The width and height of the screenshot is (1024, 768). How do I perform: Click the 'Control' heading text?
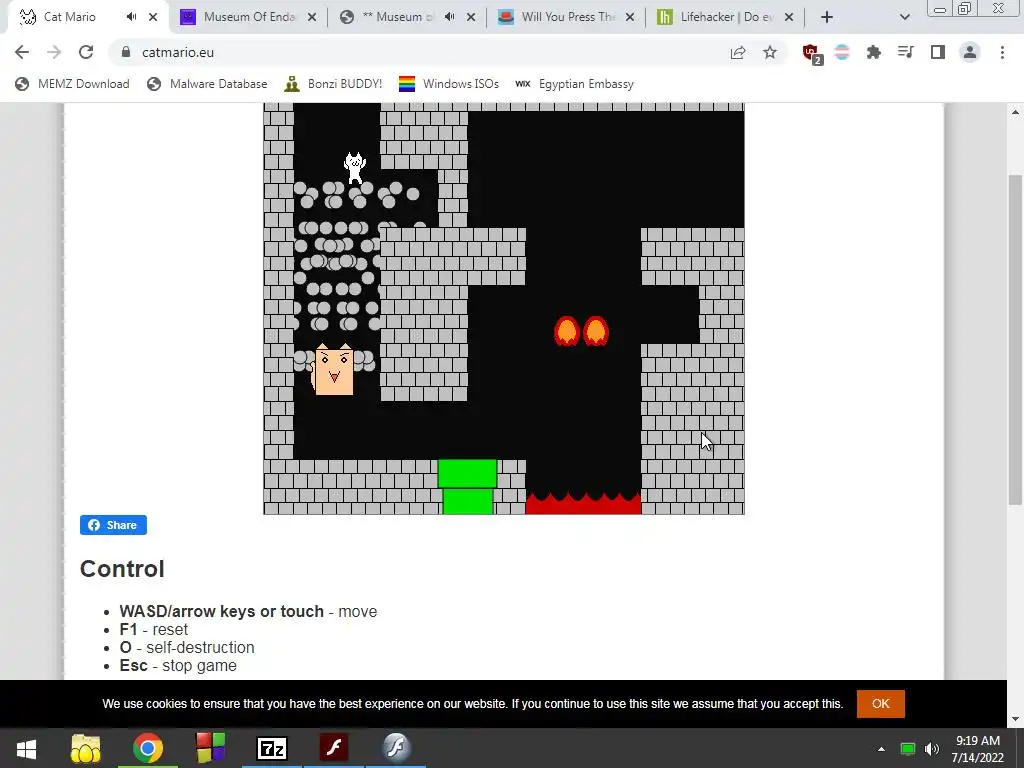click(x=122, y=569)
